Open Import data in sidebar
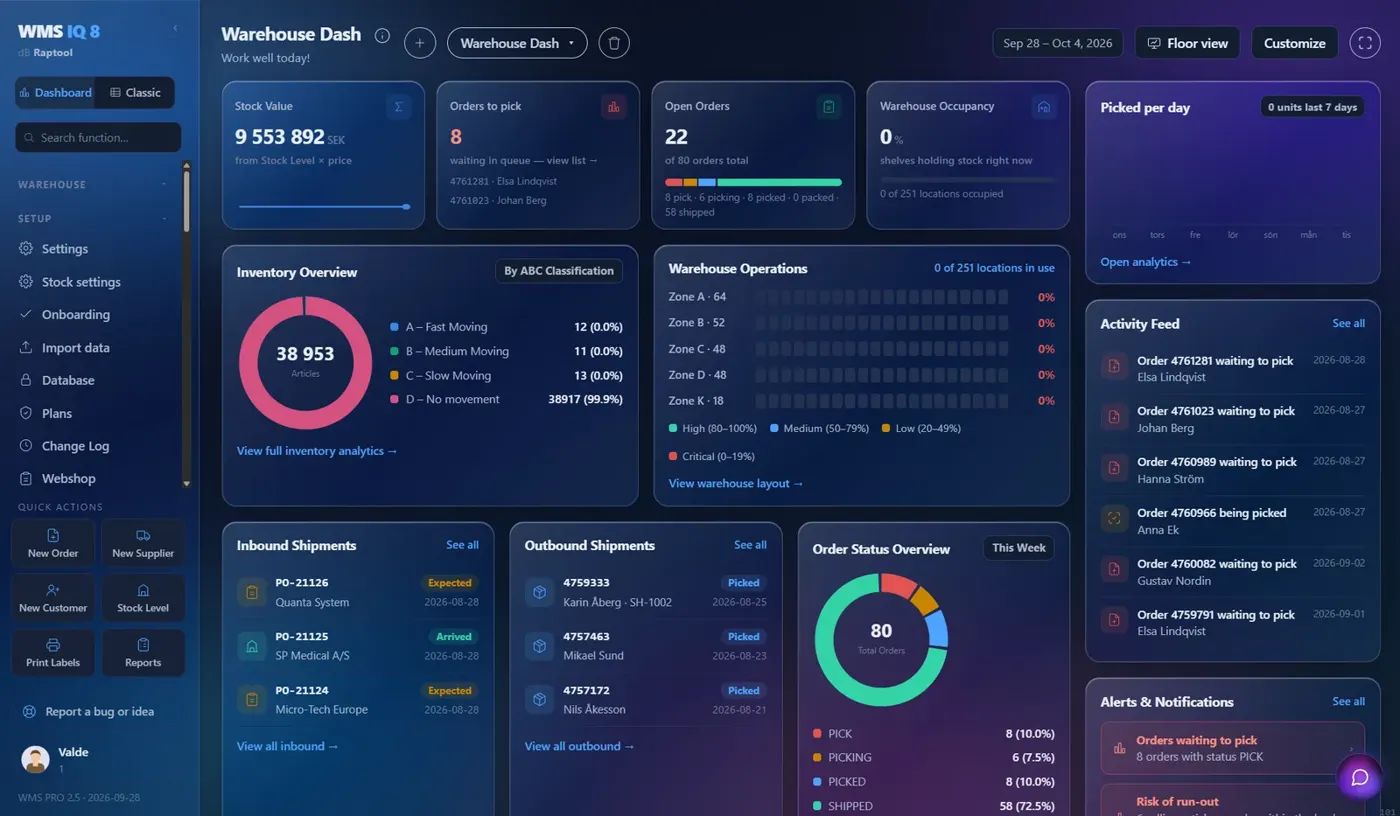This screenshot has width=1400, height=816. click(x=93, y=348)
